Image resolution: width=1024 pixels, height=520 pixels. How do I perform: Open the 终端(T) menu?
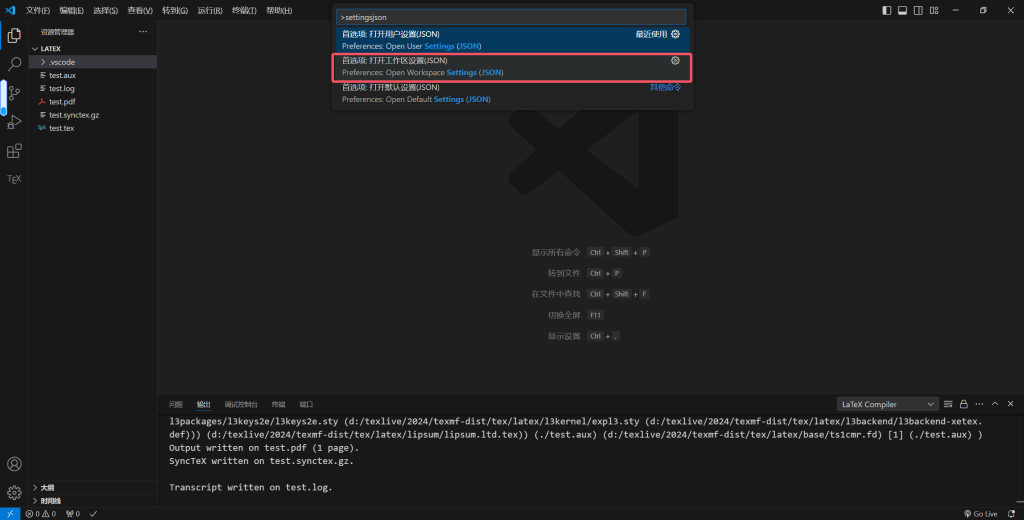(x=244, y=10)
